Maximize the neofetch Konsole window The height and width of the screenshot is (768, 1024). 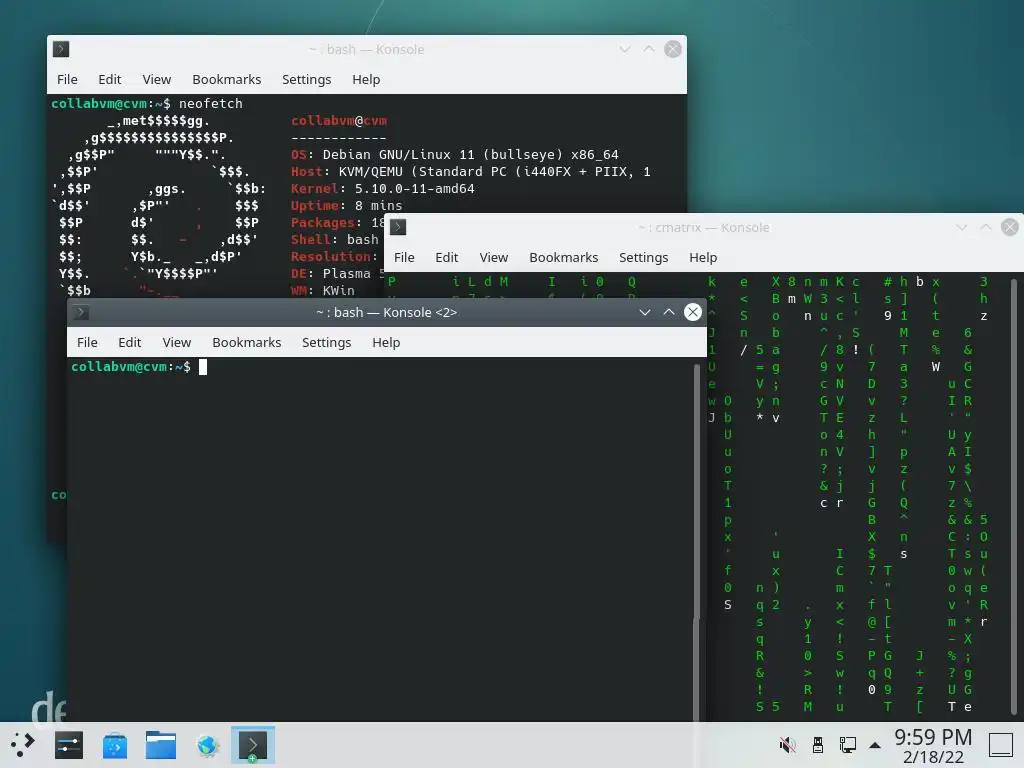[649, 49]
